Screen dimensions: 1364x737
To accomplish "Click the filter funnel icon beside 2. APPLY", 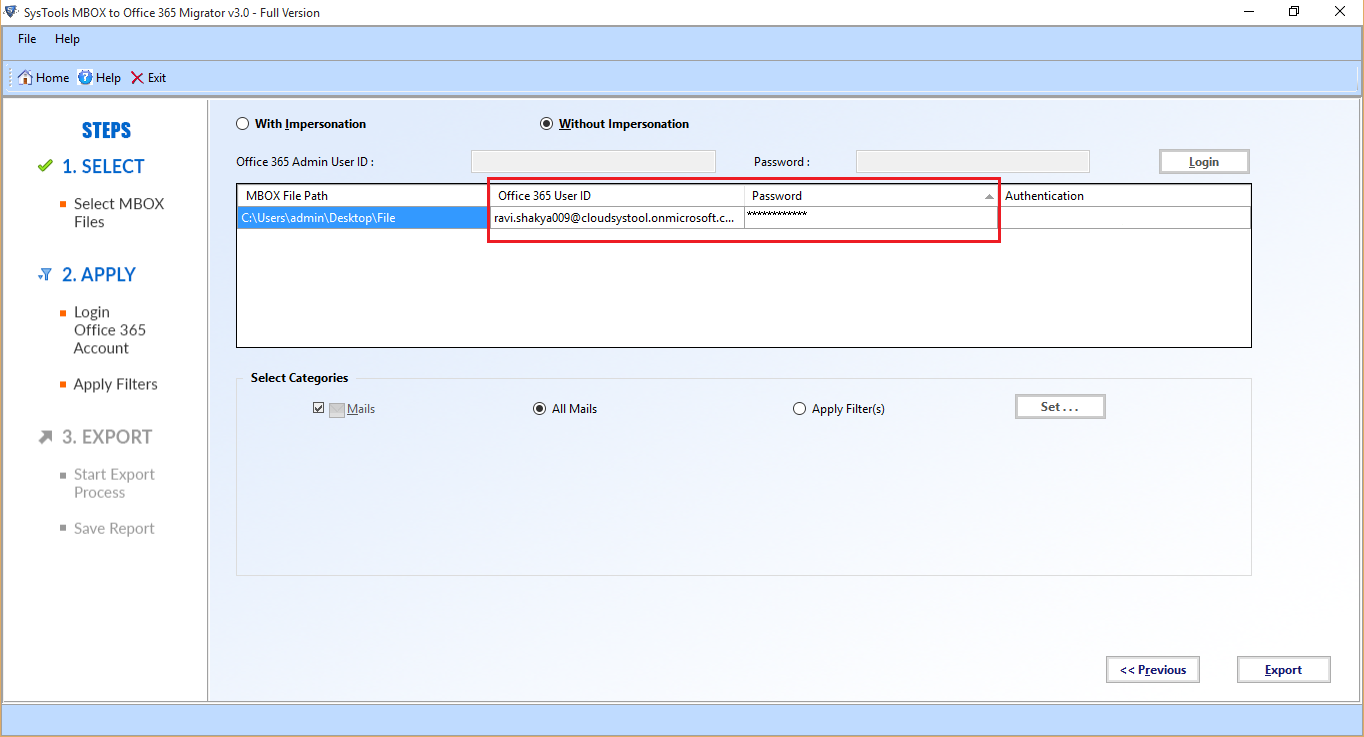I will point(44,274).
